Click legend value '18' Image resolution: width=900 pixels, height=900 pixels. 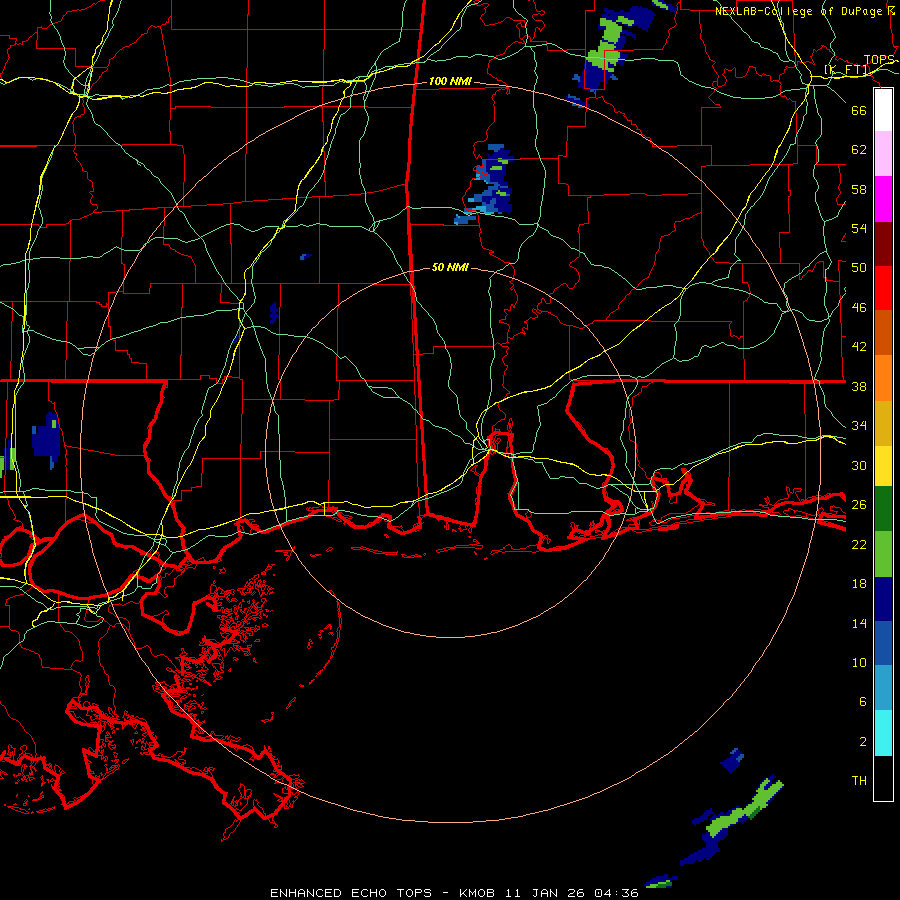[859, 584]
